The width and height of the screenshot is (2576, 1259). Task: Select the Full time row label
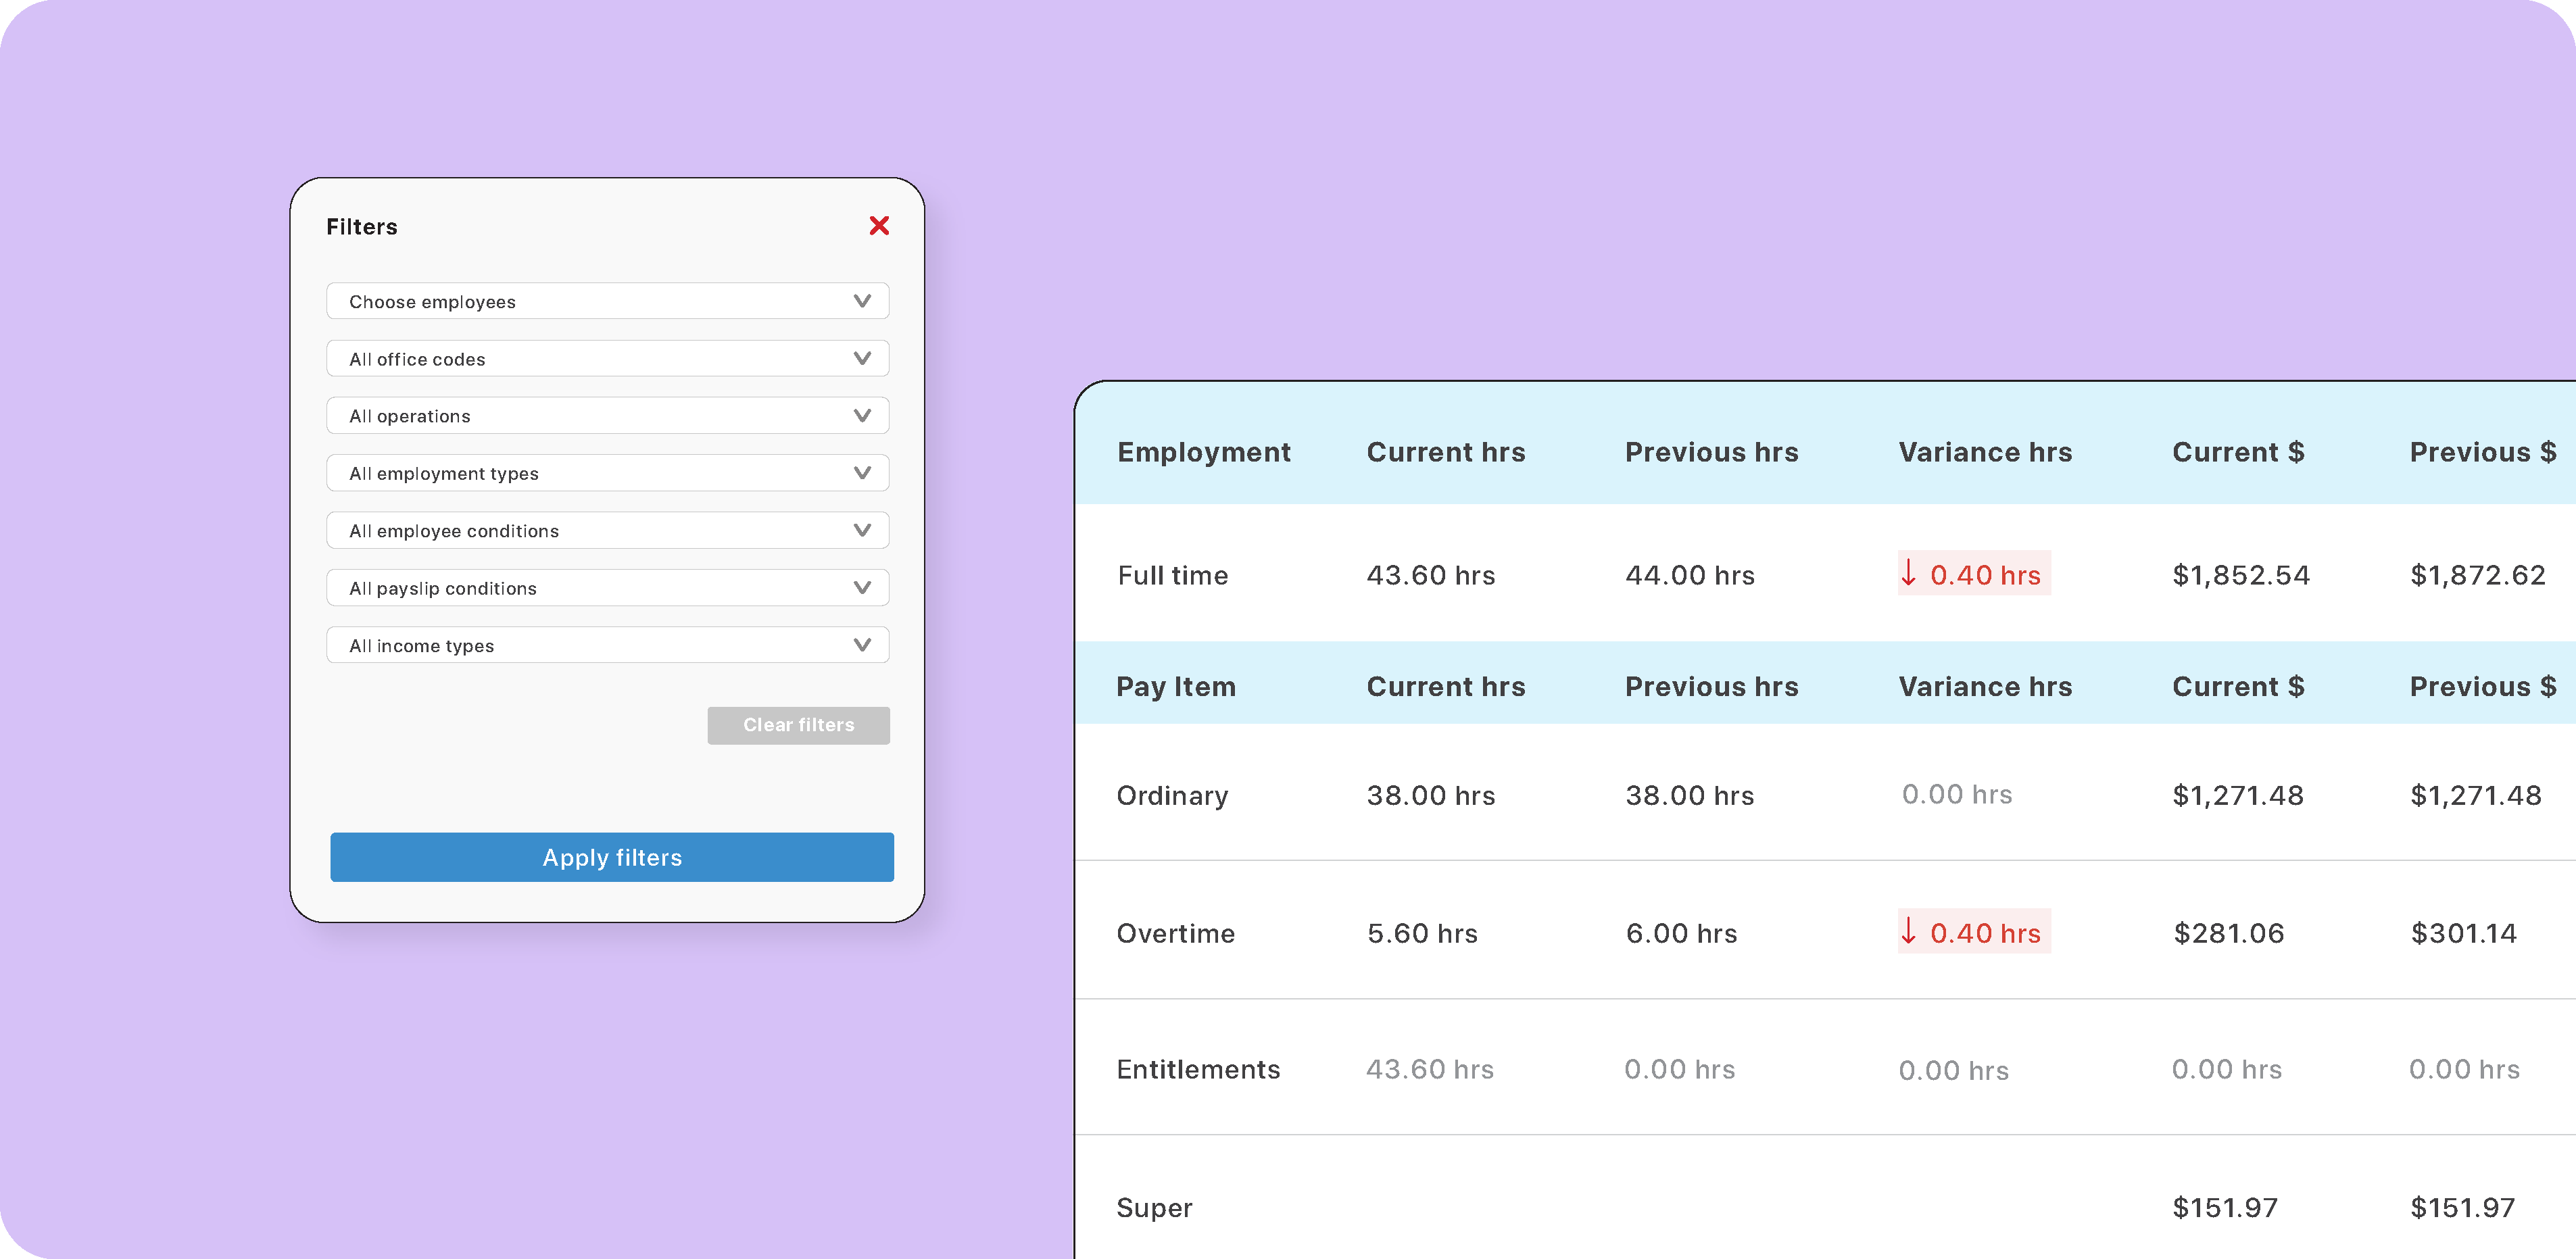[1173, 575]
